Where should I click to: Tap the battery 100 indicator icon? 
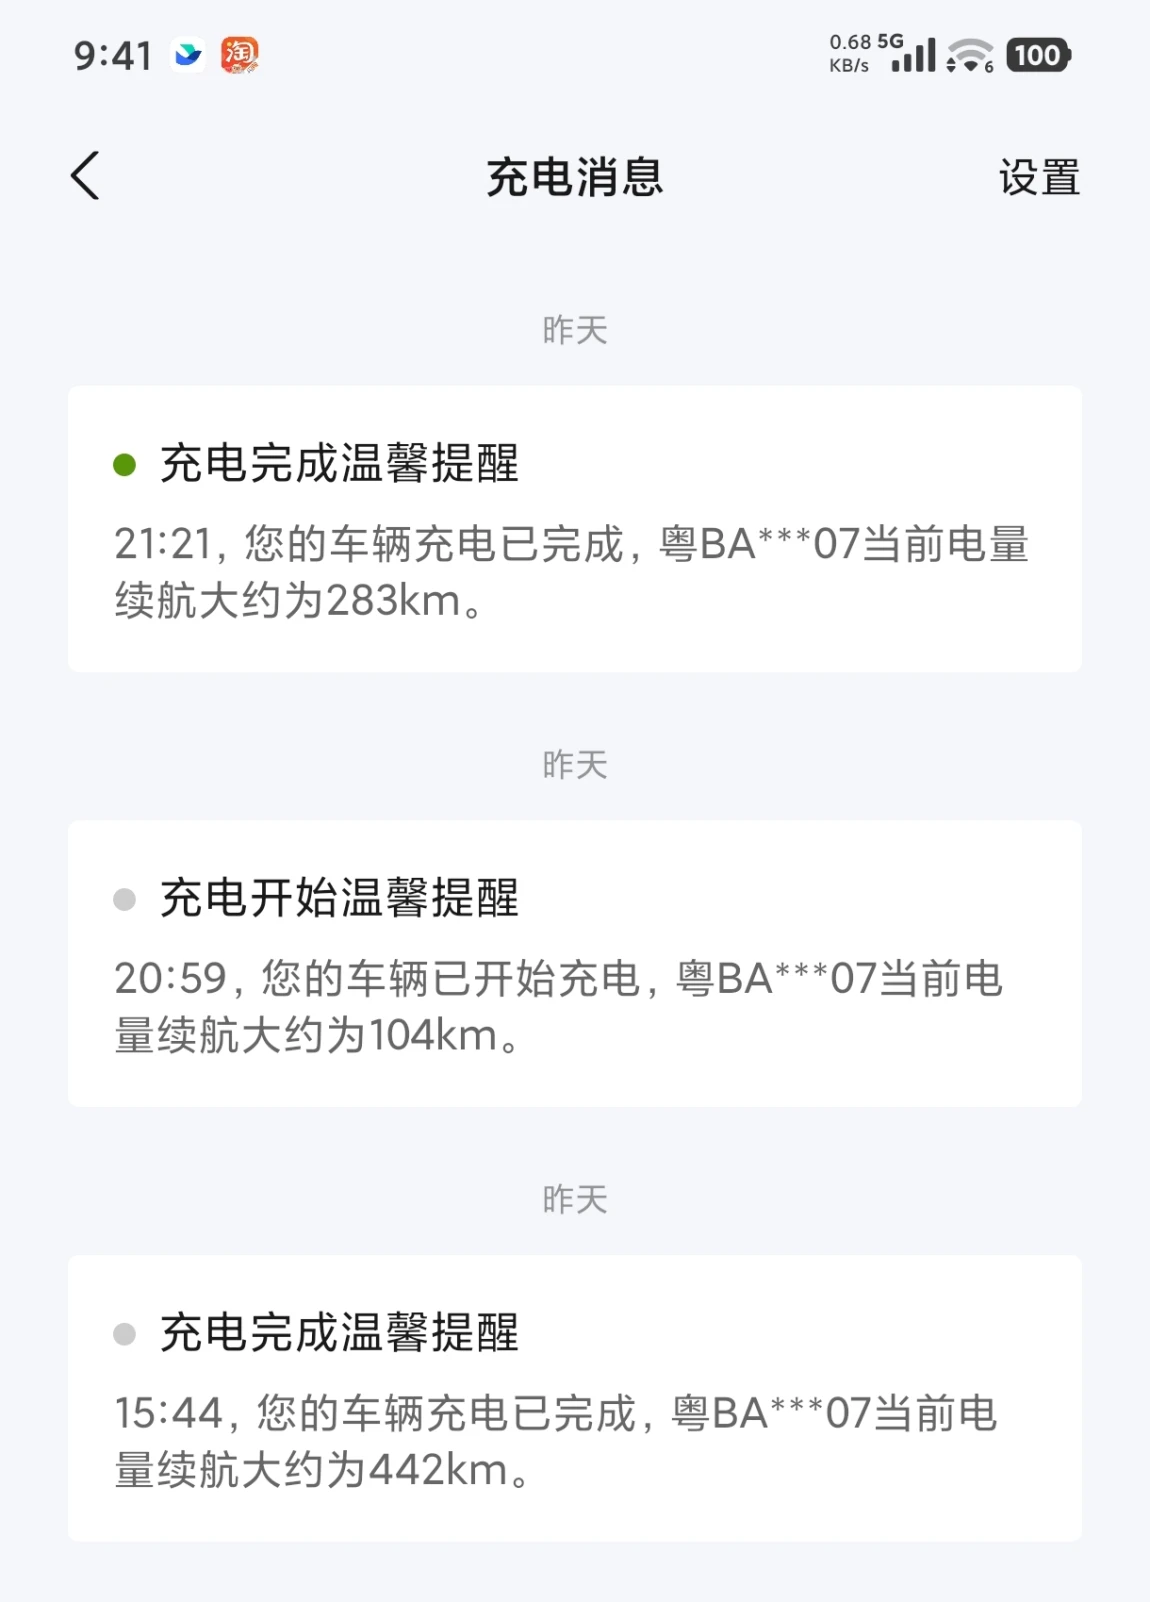click(1038, 55)
